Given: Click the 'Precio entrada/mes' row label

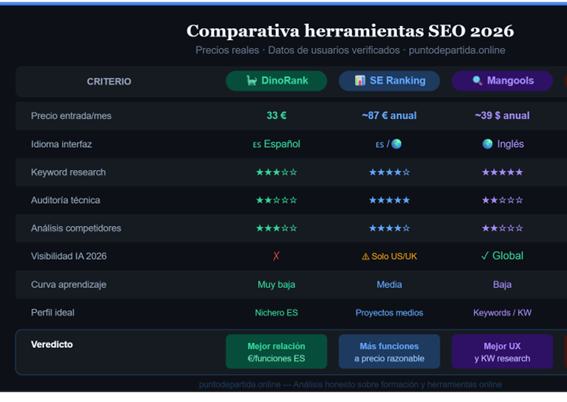Looking at the screenshot, I should click(71, 116).
